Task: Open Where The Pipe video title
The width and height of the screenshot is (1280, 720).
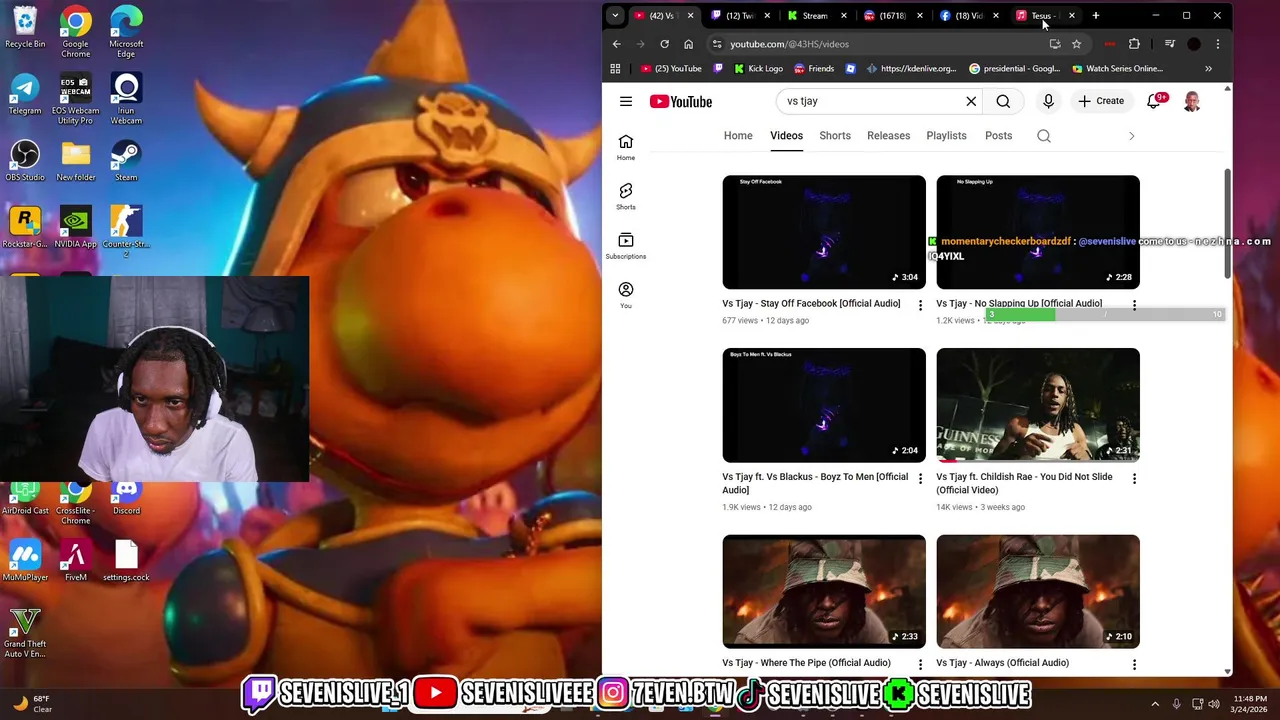Action: coord(806,663)
